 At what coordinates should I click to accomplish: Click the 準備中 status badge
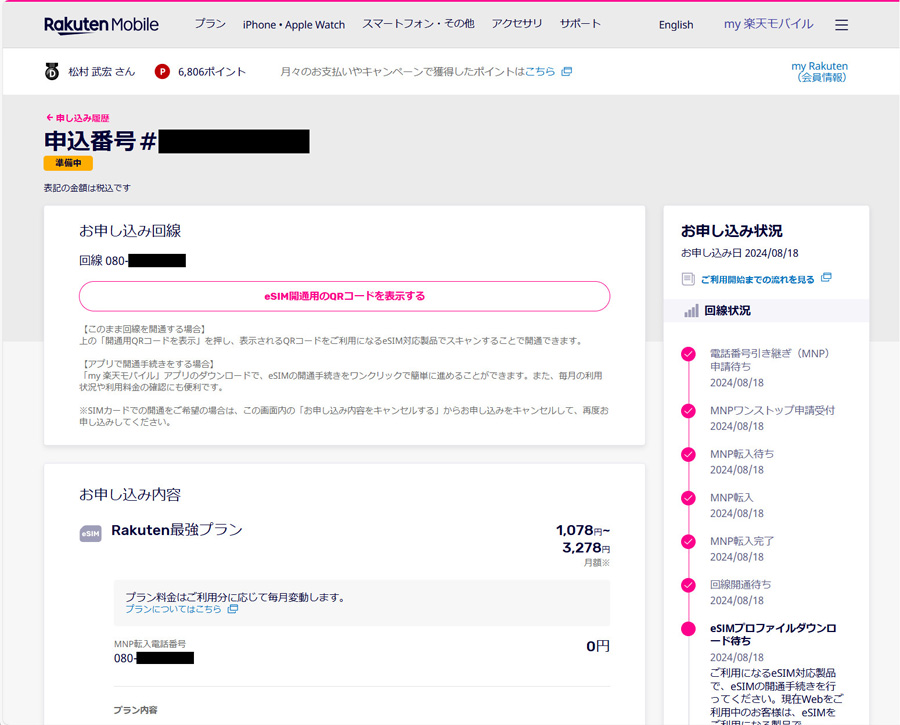coord(68,163)
